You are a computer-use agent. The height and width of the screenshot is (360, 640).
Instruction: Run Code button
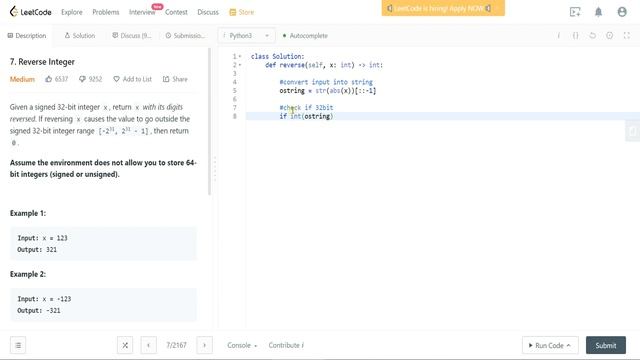(x=550, y=345)
